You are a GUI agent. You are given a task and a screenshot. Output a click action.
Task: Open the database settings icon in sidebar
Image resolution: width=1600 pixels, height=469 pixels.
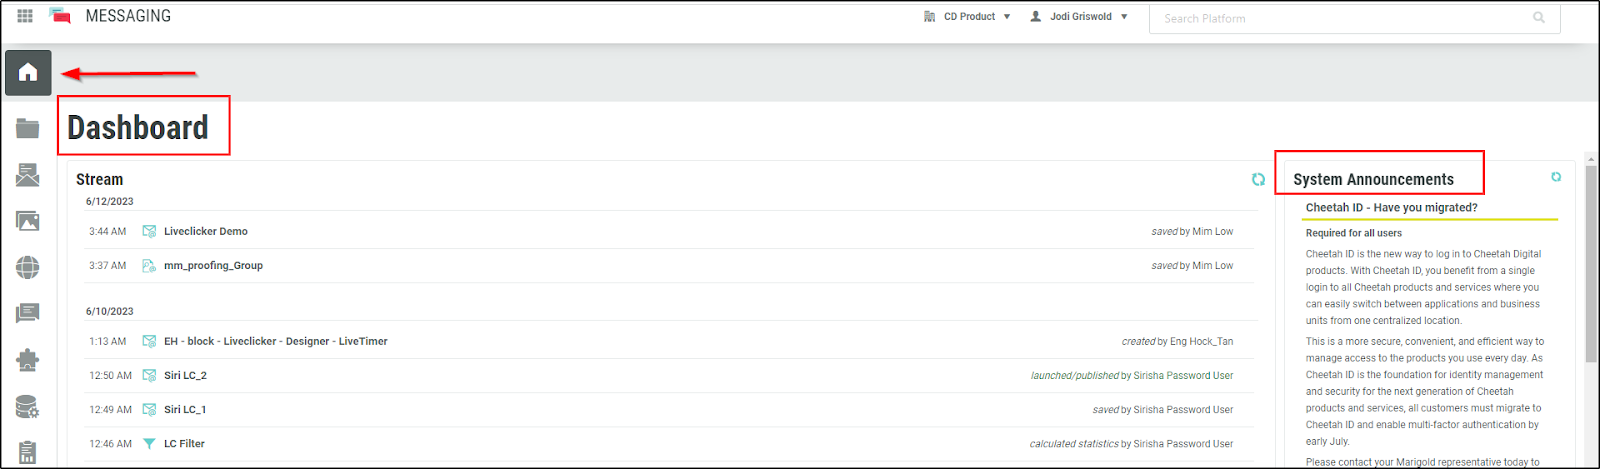pyautogui.click(x=28, y=407)
